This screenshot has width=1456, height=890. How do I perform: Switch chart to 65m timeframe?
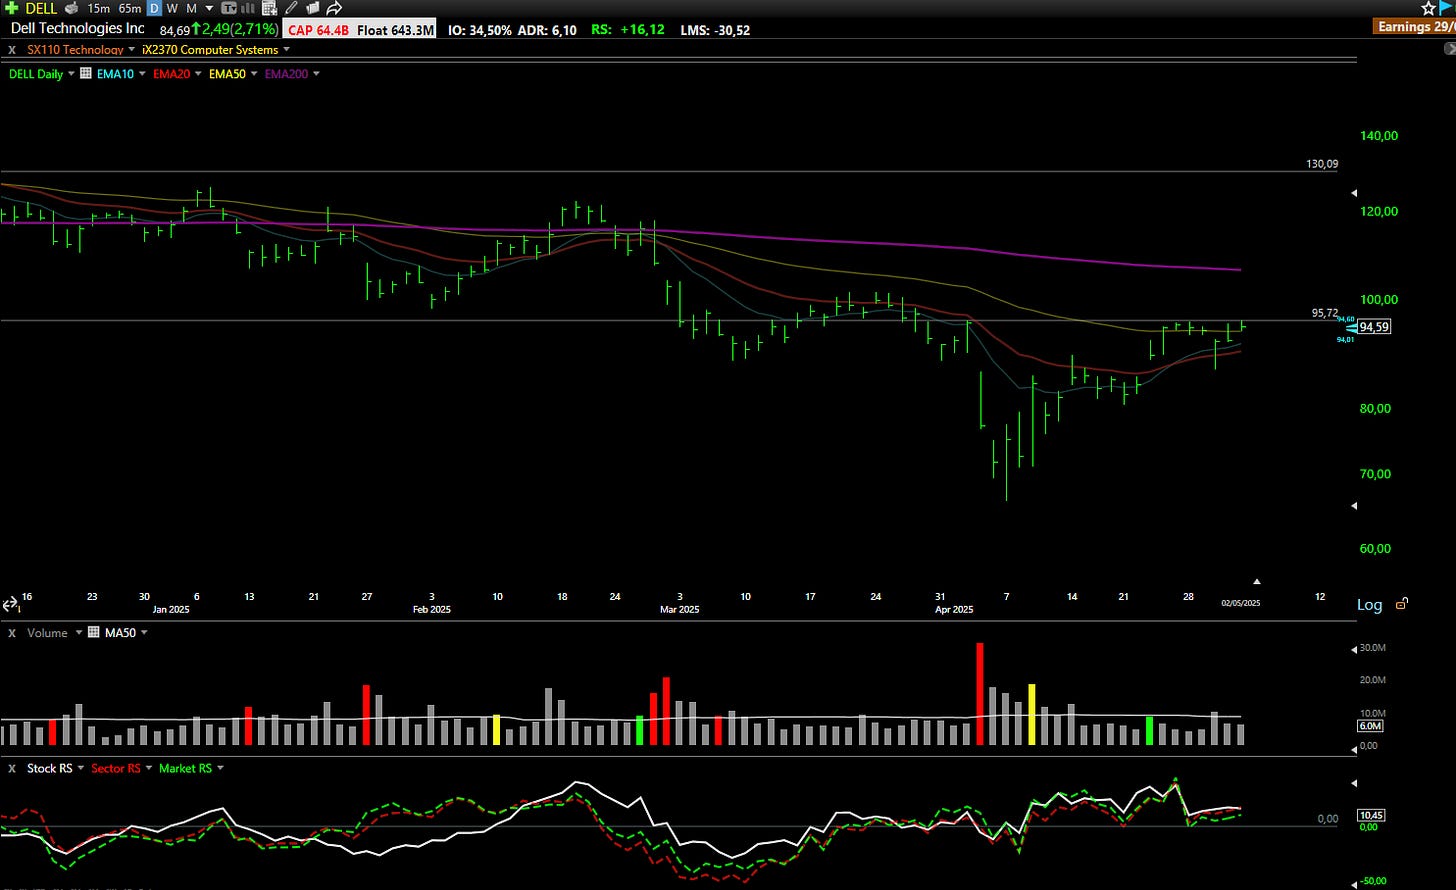130,8
